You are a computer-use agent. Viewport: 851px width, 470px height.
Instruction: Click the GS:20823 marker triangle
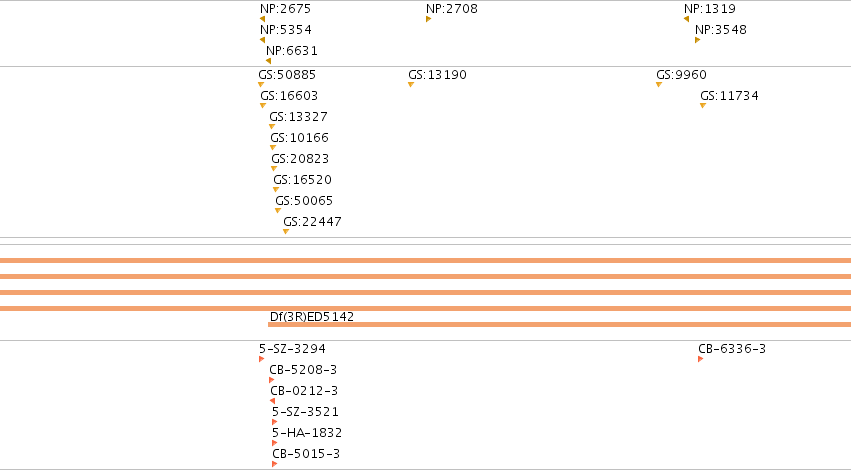click(274, 169)
